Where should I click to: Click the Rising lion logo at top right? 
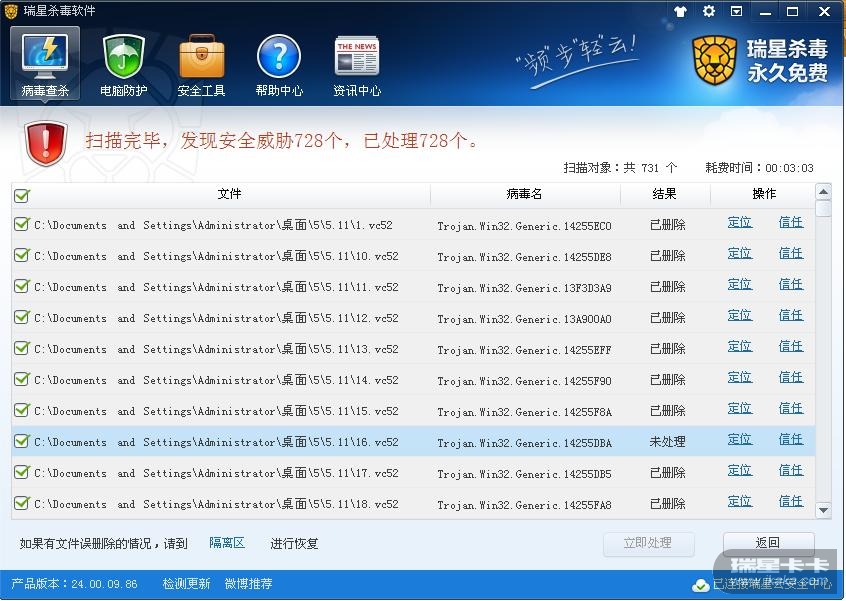pos(714,60)
